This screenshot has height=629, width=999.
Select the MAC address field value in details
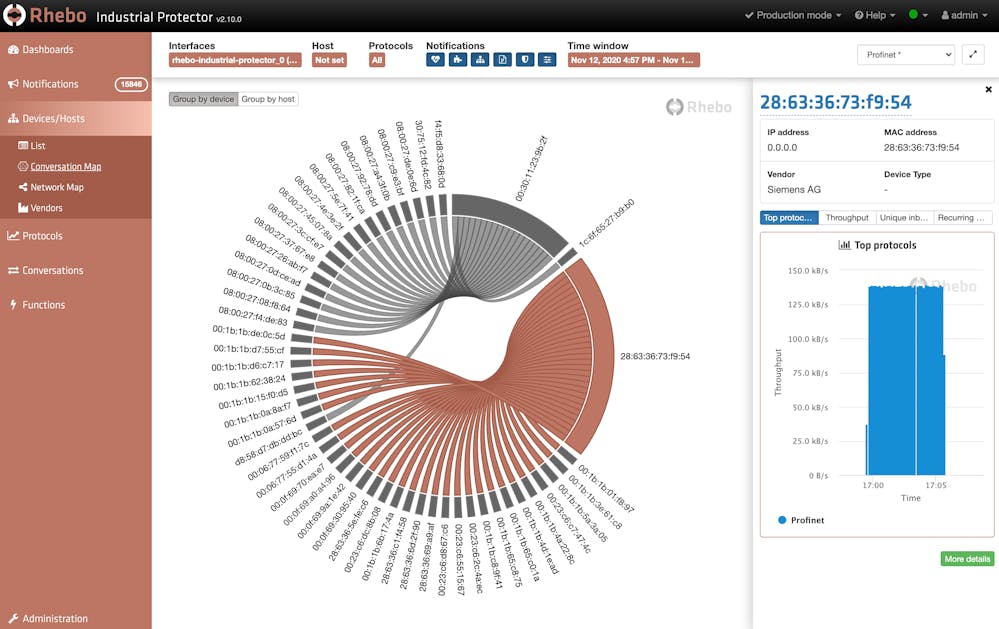coord(921,148)
